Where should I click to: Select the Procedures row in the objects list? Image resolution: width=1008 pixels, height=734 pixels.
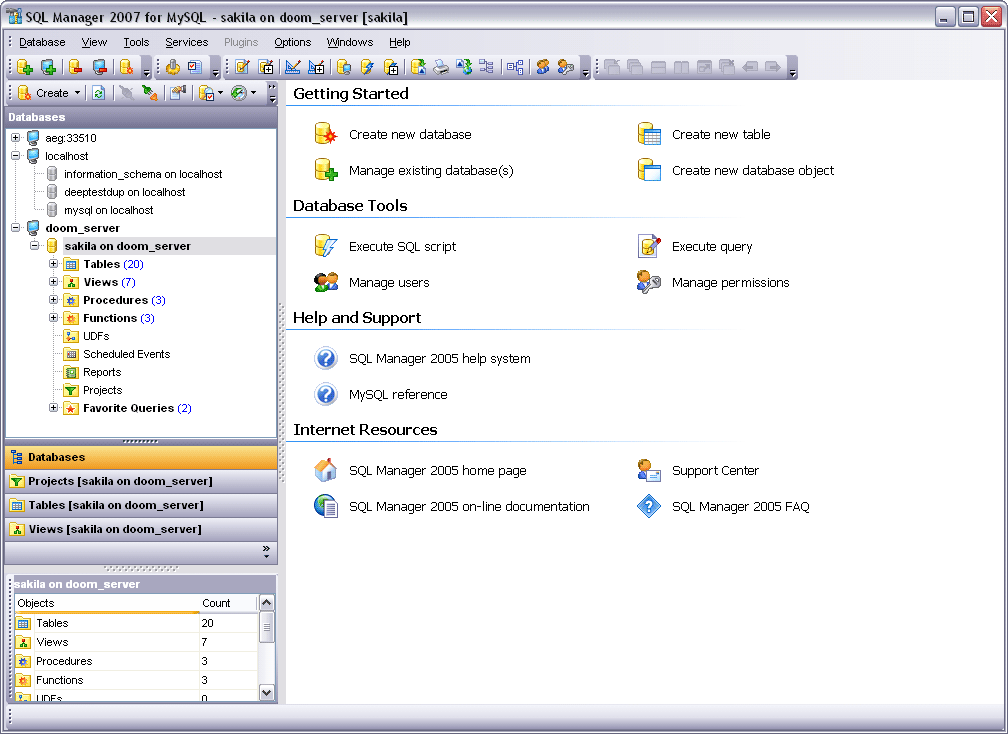click(136, 661)
